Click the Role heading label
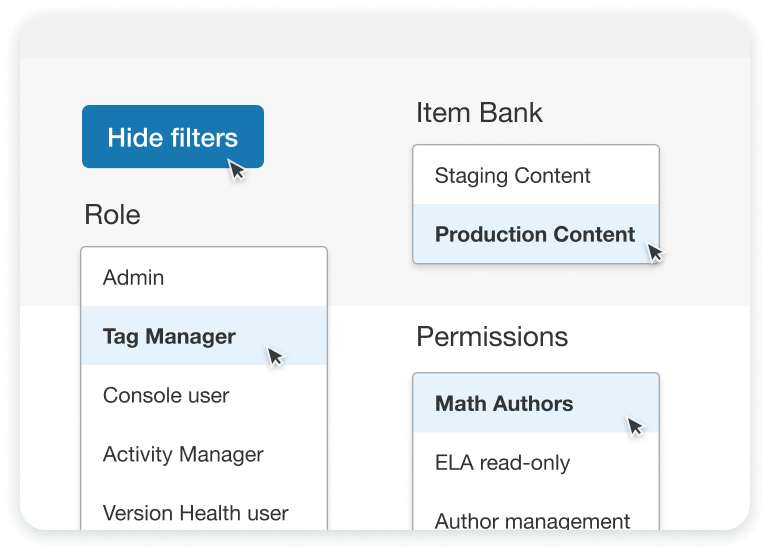The width and height of the screenshot is (770, 554). [112, 214]
